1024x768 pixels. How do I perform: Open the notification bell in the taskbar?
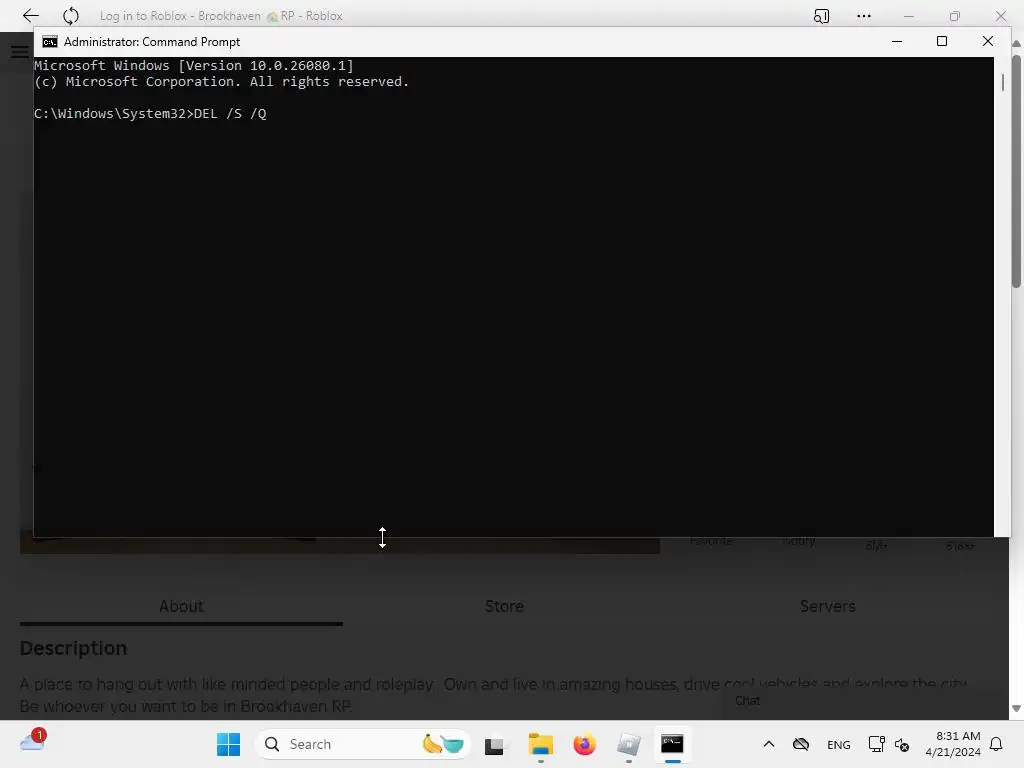[996, 744]
